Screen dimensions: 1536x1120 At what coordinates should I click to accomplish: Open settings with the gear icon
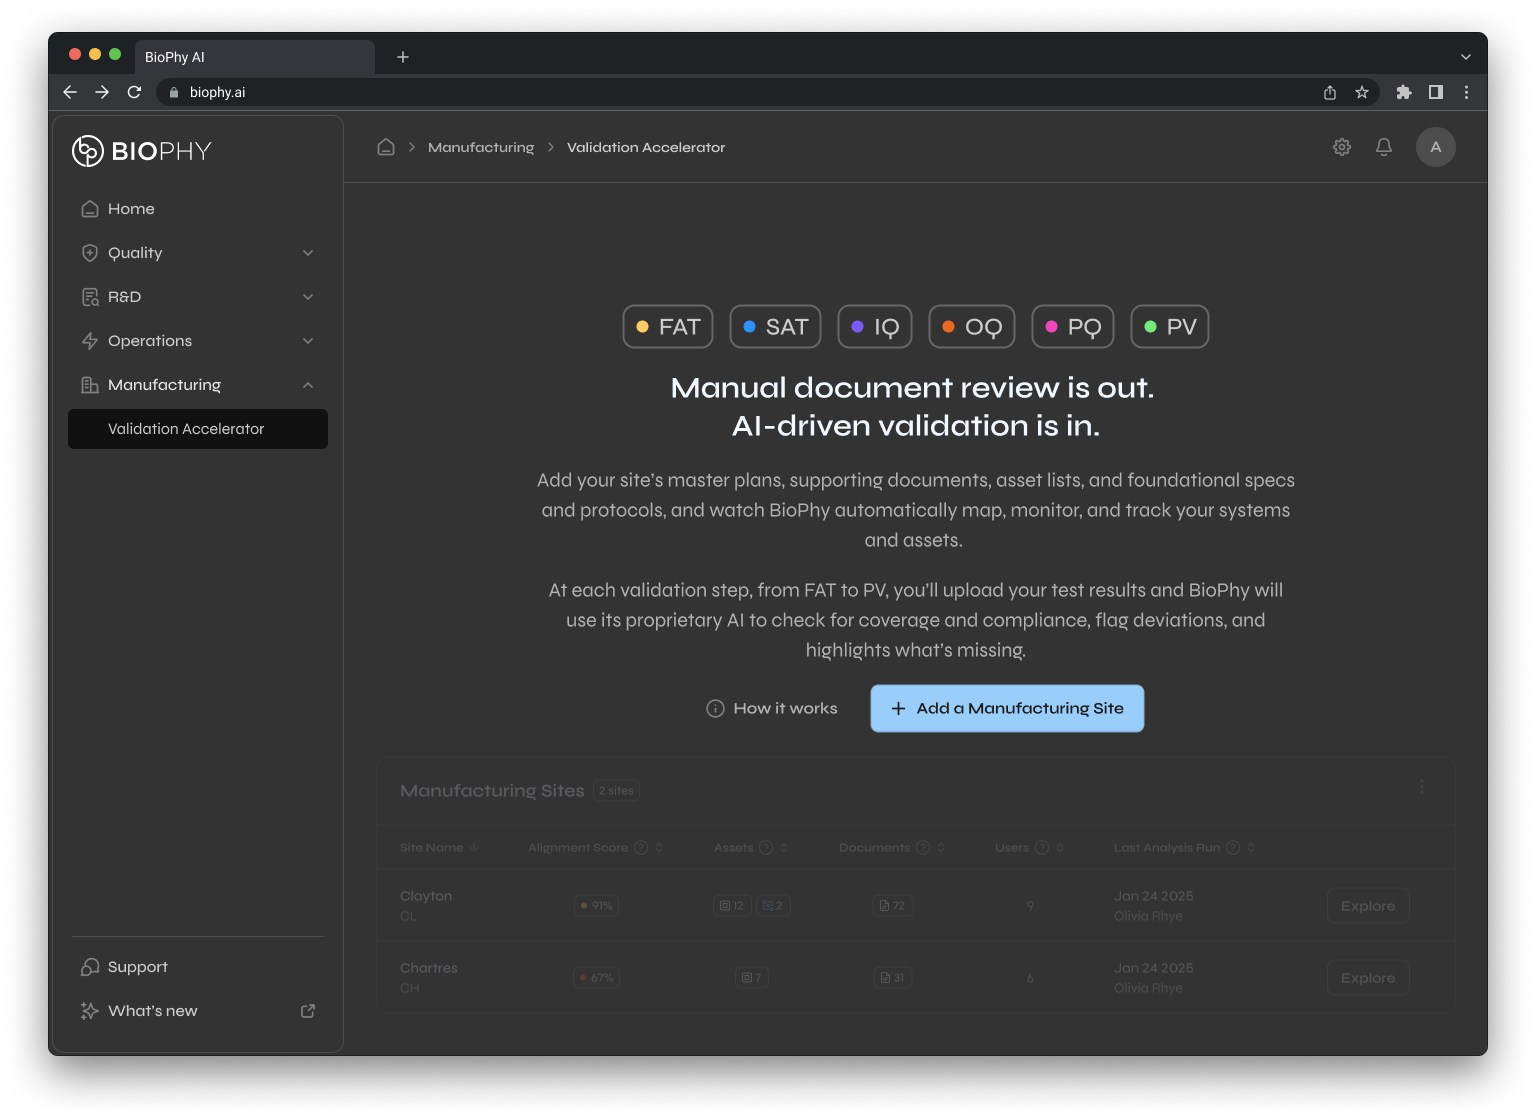[x=1341, y=147]
